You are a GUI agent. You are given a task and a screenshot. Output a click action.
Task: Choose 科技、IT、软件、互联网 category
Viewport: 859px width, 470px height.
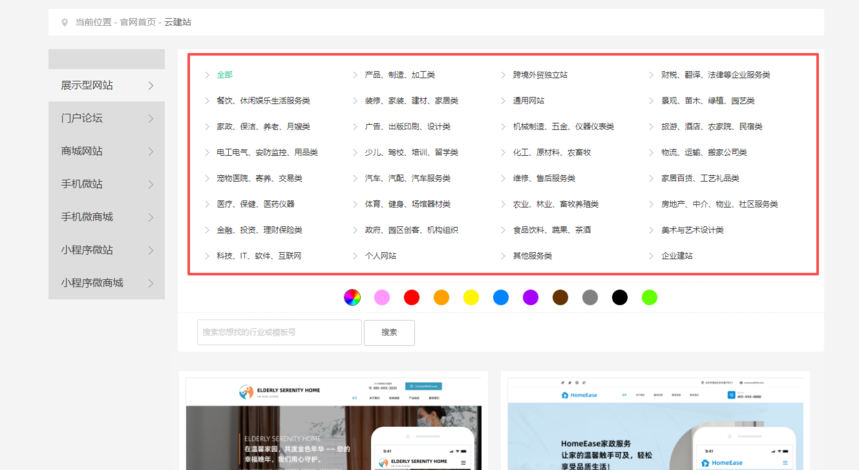[x=259, y=256]
